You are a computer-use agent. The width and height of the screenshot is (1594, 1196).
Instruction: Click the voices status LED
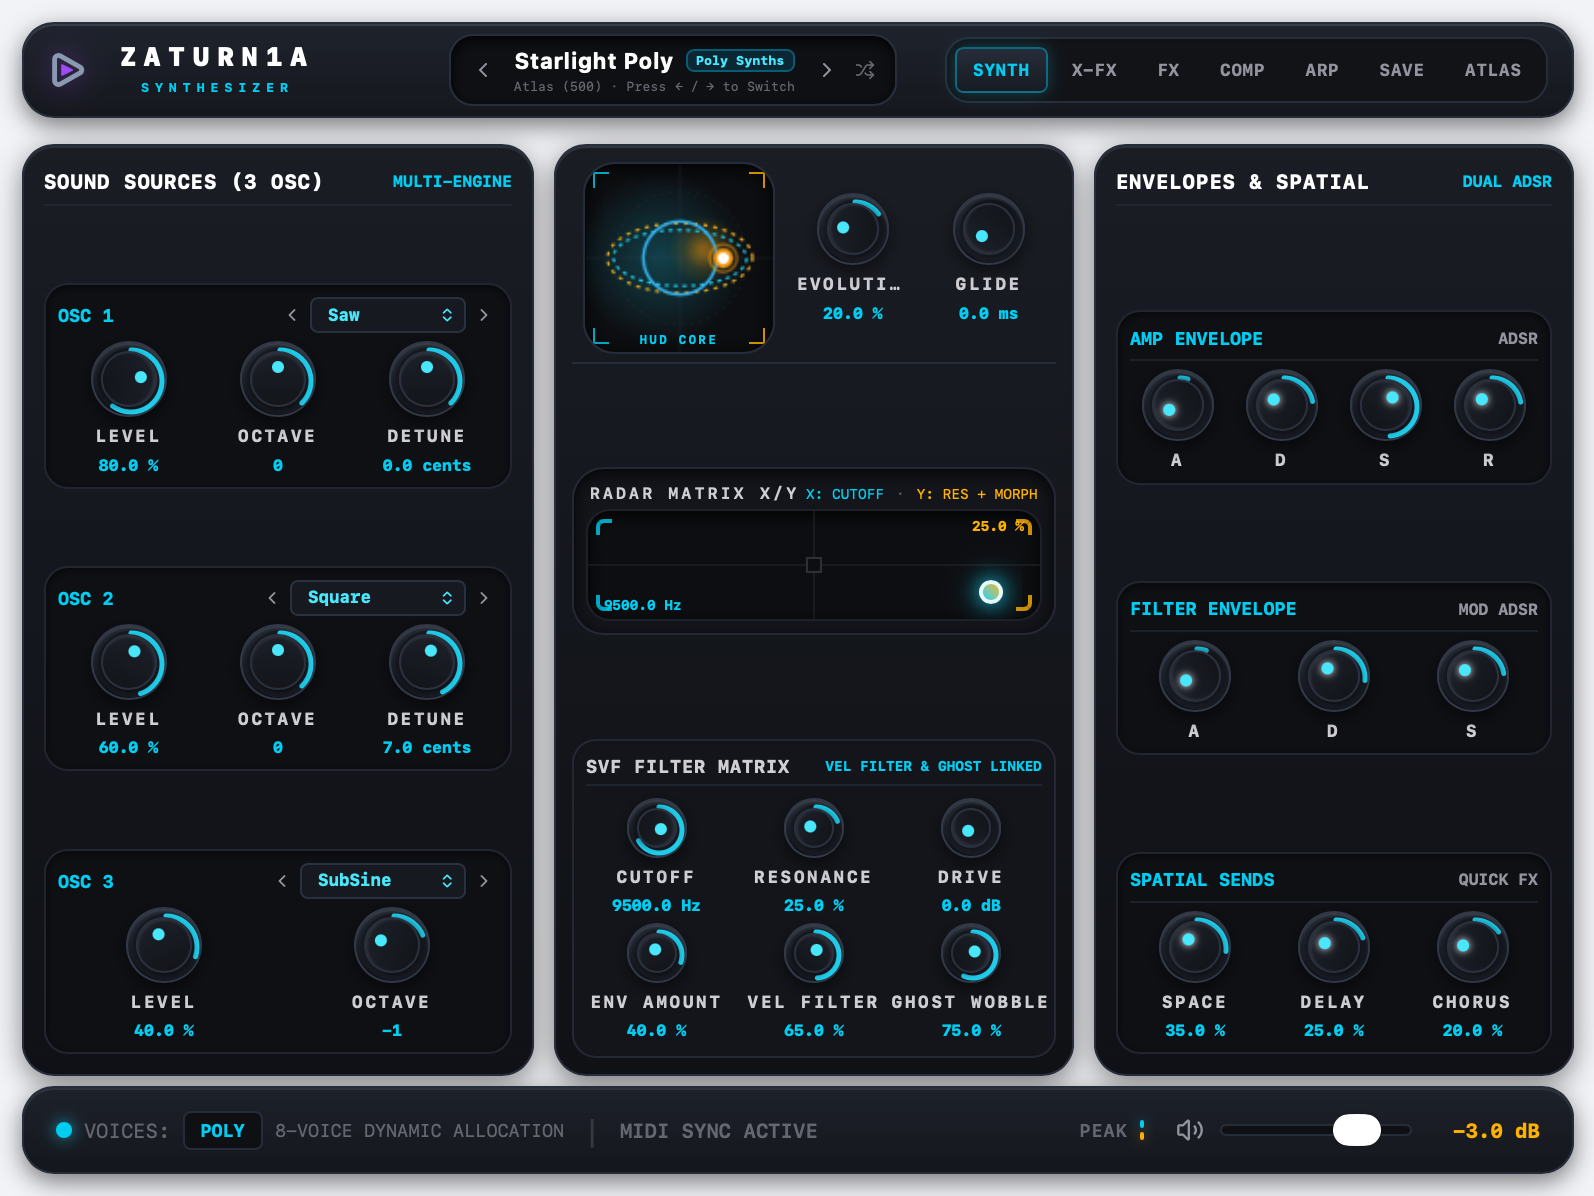click(64, 1130)
